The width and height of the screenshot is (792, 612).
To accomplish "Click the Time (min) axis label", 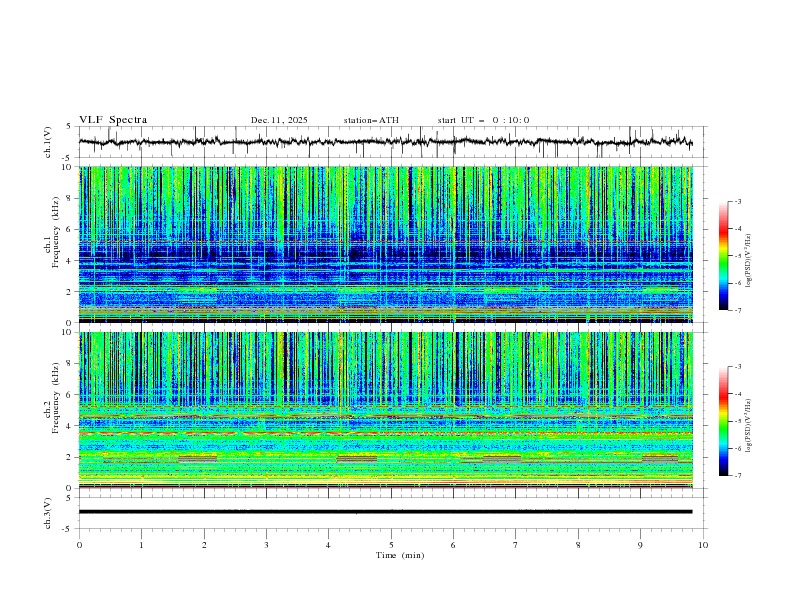I will 401,555.
